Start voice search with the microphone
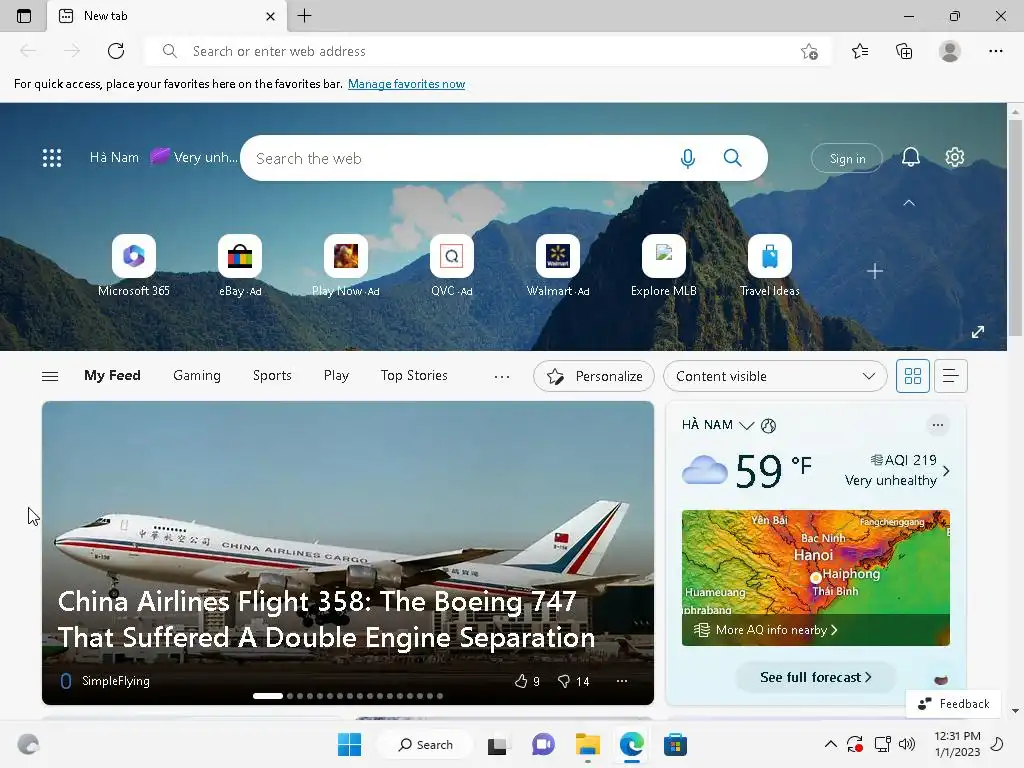The width and height of the screenshot is (1024, 768). pyautogui.click(x=687, y=158)
